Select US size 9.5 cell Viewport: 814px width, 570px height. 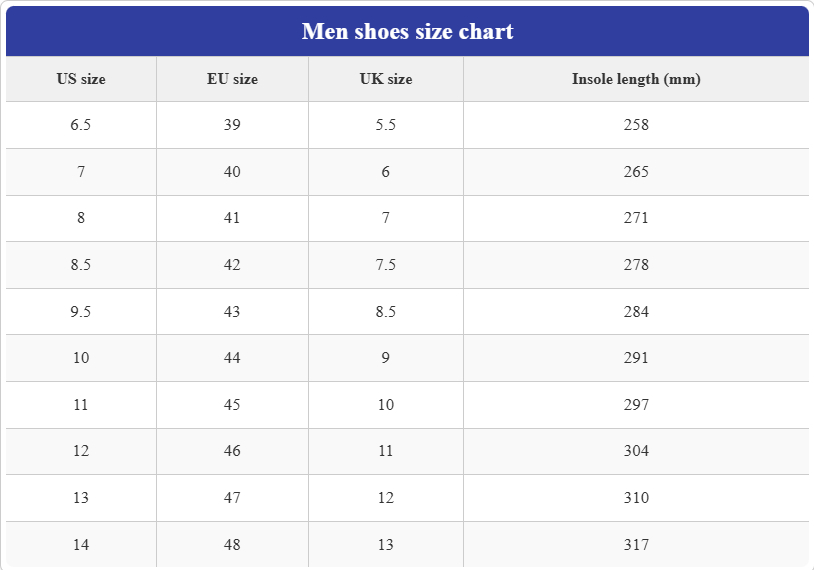[x=81, y=311]
